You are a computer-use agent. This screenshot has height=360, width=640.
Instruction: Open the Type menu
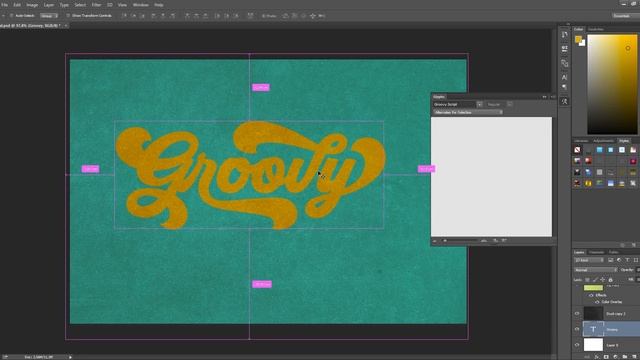(x=64, y=5)
